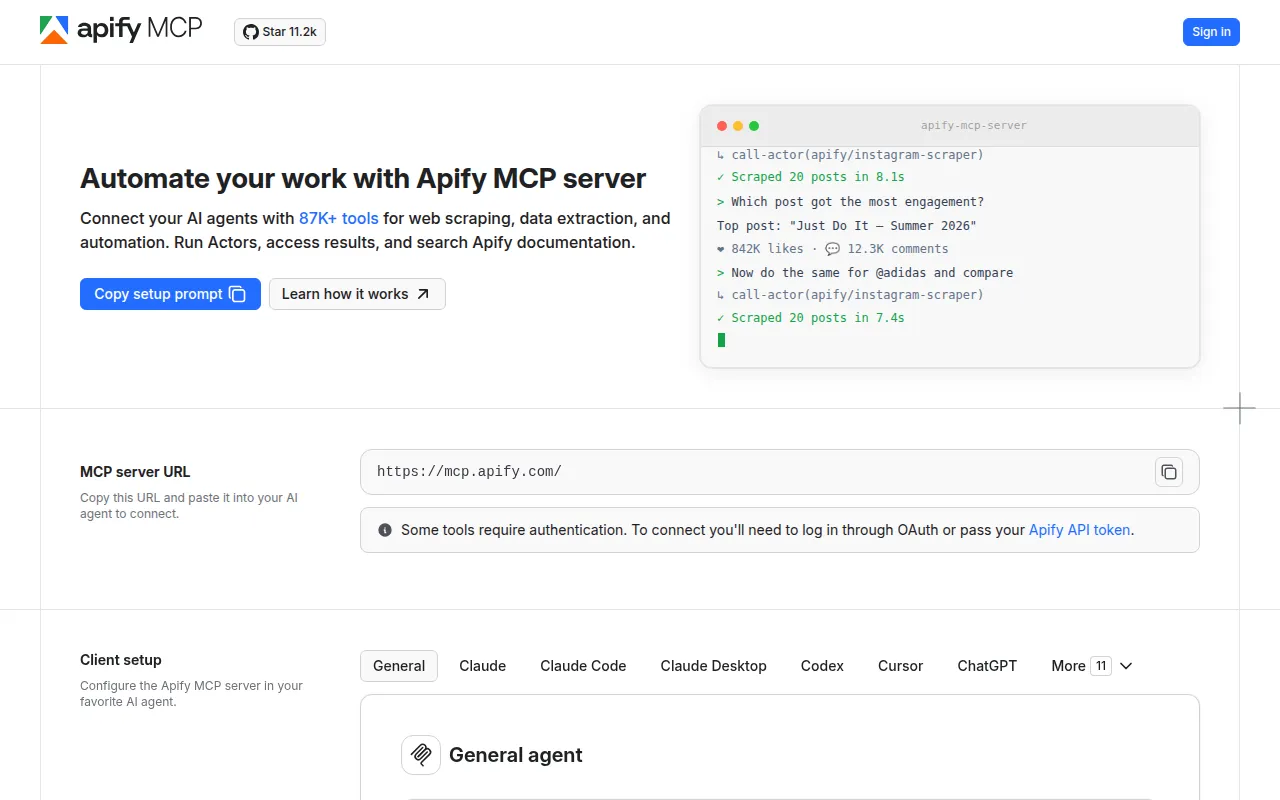This screenshot has height=800, width=1280.
Task: Switch to the Claude Desktop tab
Action: click(714, 666)
